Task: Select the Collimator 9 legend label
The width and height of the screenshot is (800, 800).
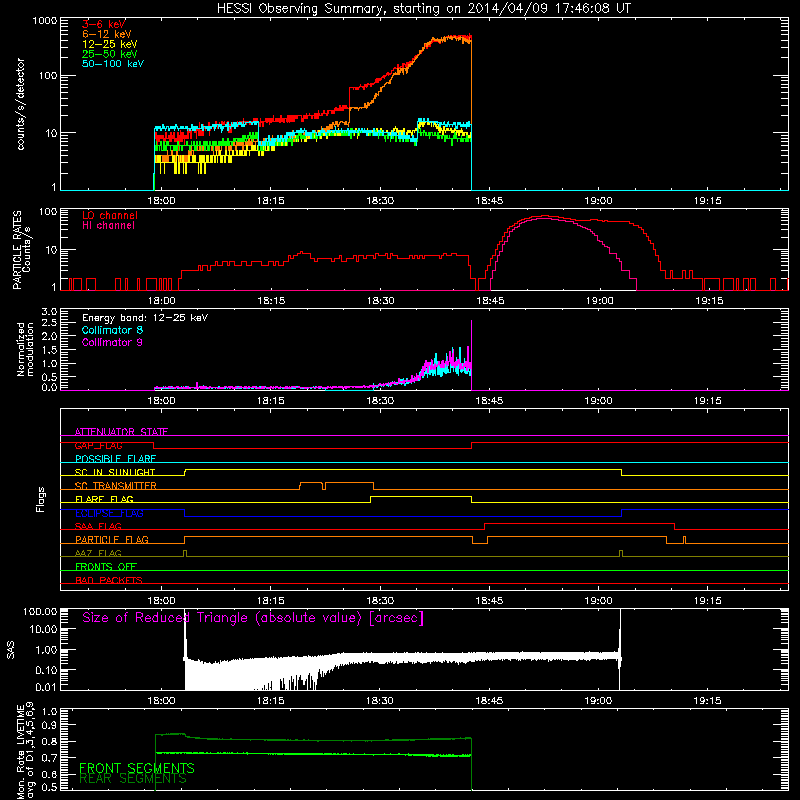Action: [x=112, y=342]
